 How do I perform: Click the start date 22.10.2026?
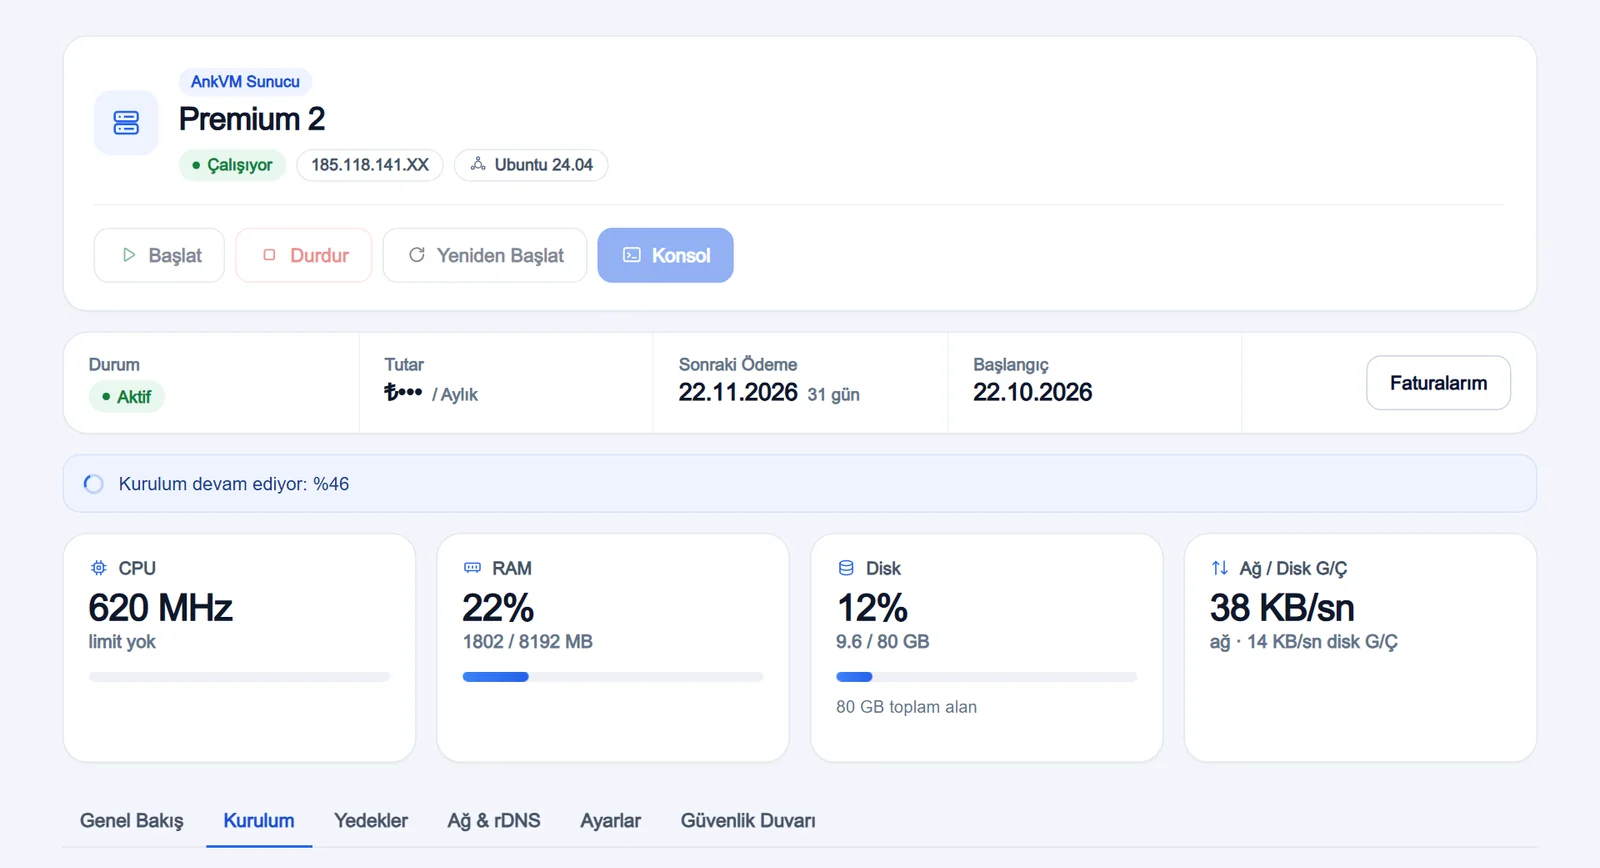pyautogui.click(x=1033, y=392)
